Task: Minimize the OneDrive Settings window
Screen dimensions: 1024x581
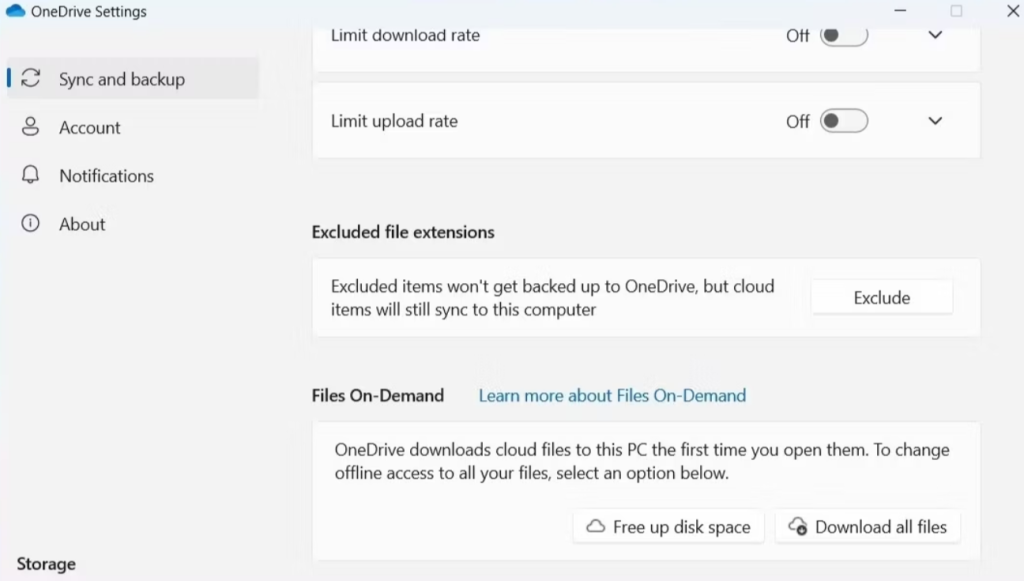Action: [x=900, y=11]
